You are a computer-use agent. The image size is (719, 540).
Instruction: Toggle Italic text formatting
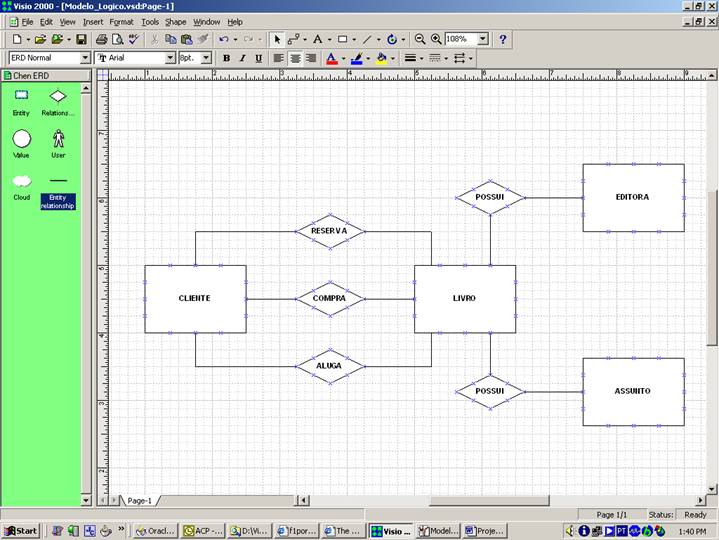(242, 58)
